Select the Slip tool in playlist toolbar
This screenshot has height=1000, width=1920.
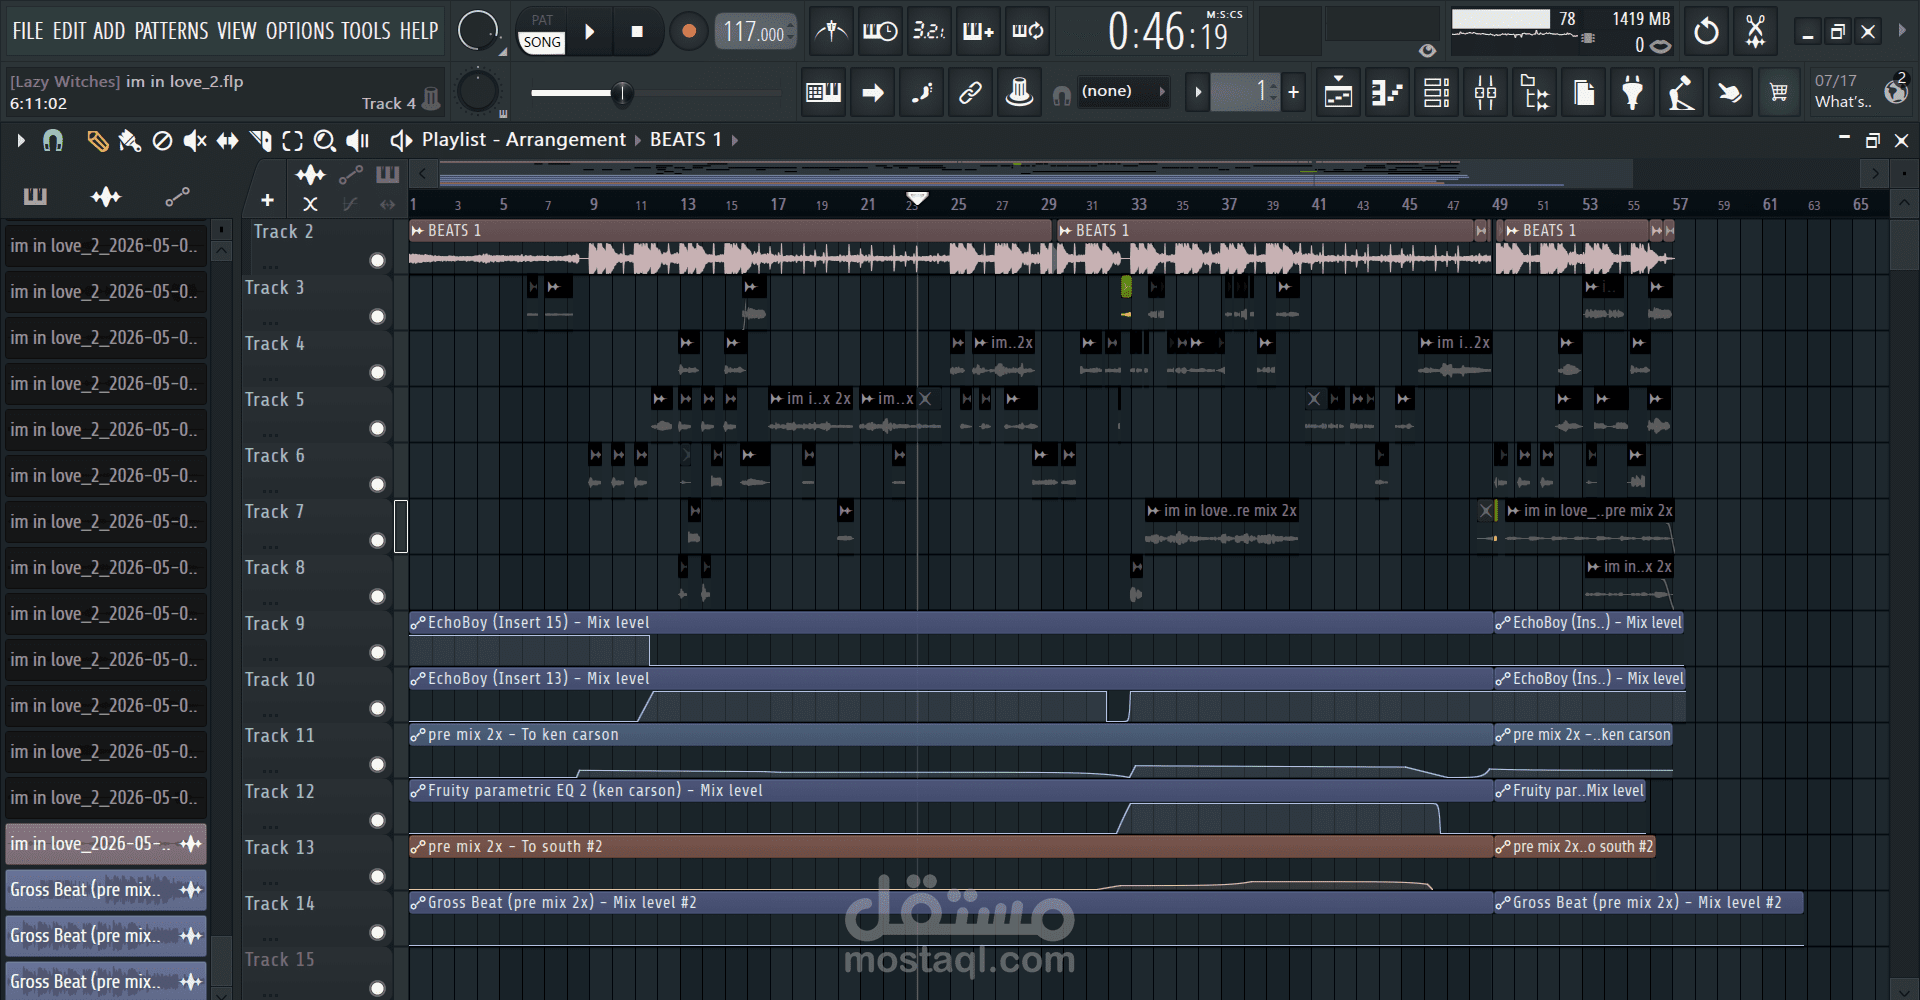click(x=228, y=141)
